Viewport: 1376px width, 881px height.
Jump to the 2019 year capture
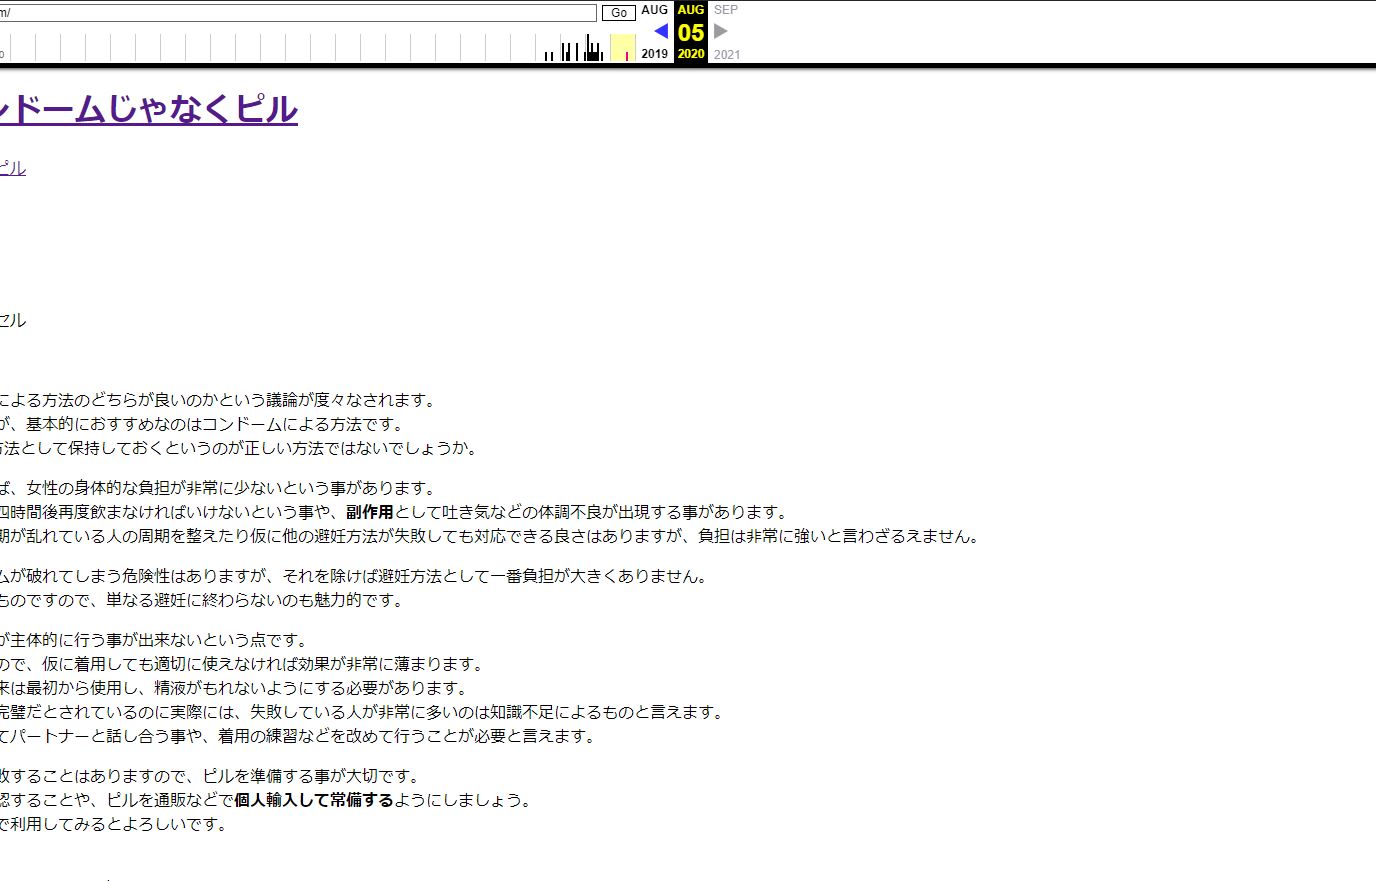[x=654, y=54]
